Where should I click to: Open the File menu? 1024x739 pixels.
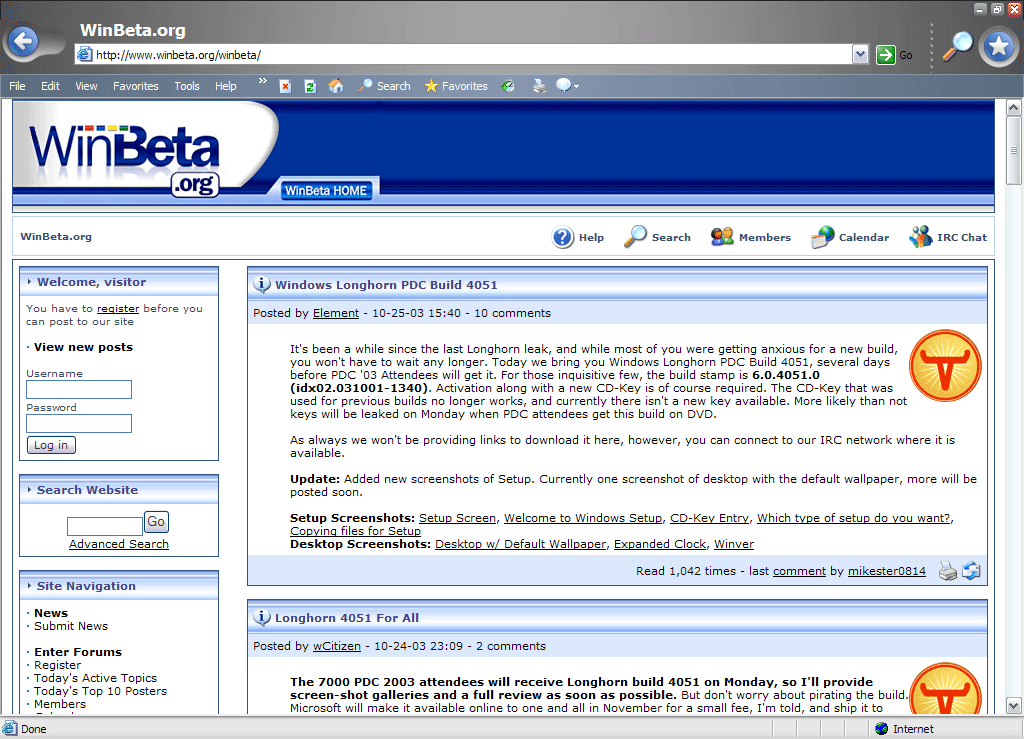[x=18, y=86]
